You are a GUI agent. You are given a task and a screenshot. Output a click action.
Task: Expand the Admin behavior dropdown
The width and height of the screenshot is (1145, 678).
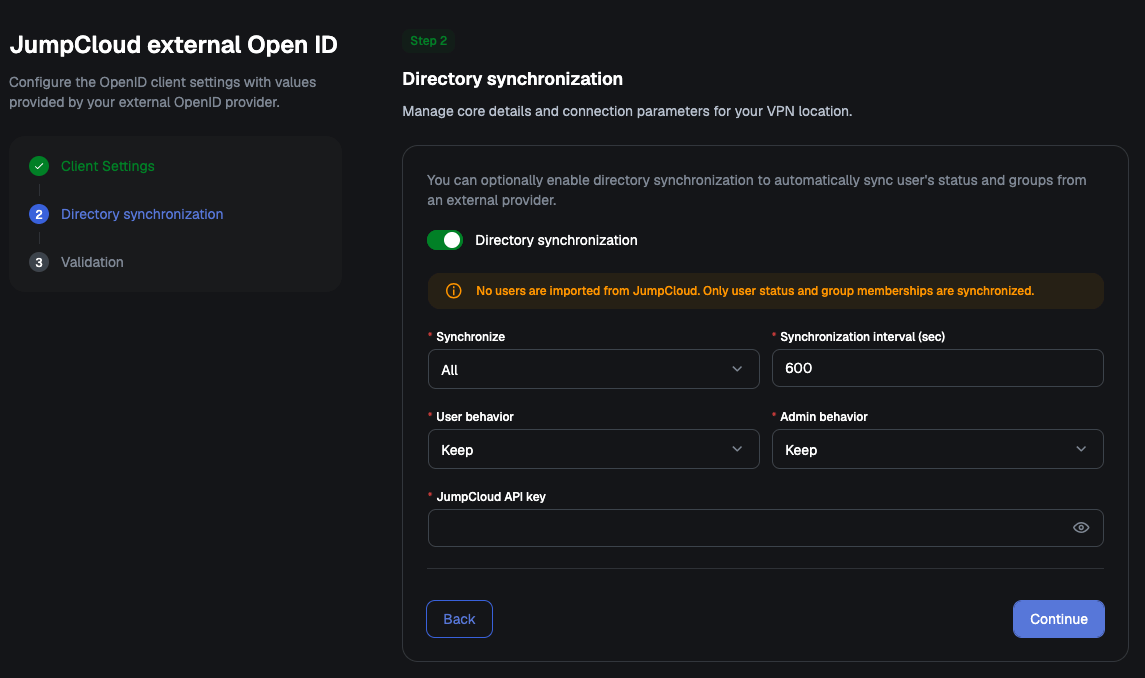coord(937,449)
